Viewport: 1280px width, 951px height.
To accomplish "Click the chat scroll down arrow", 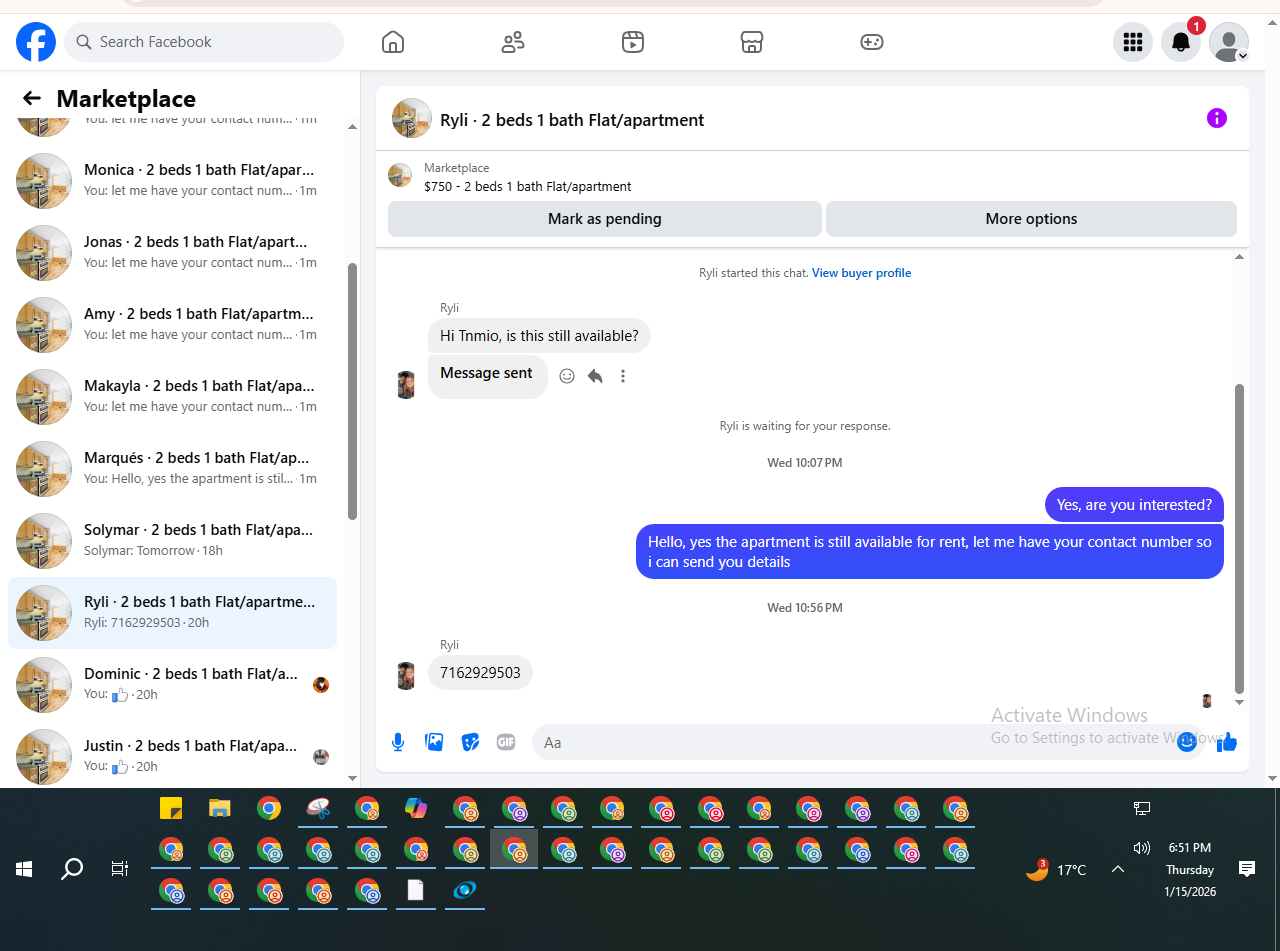I will [1240, 703].
